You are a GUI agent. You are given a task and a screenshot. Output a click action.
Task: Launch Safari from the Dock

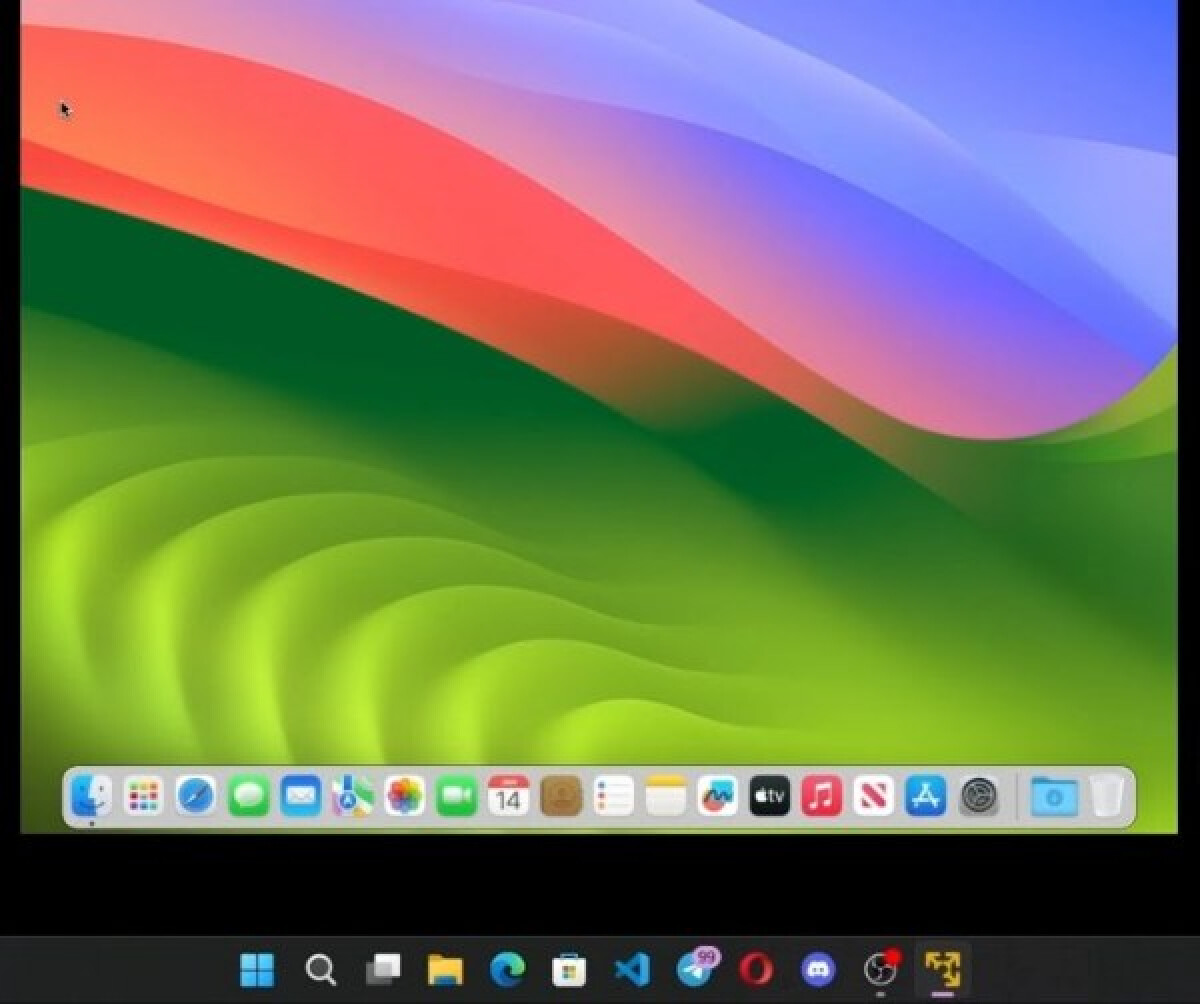tap(194, 797)
